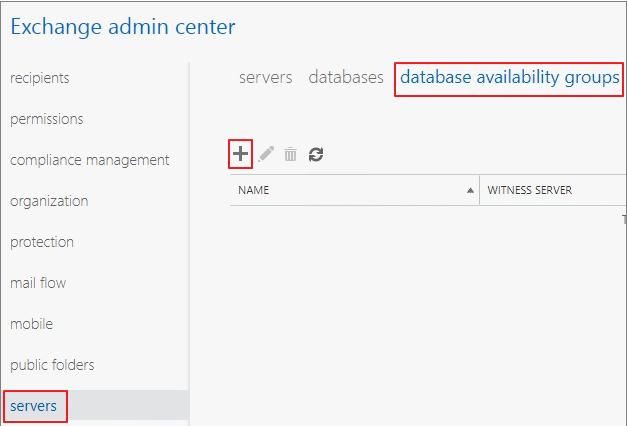Click the NAME column header
This screenshot has width=627, height=426.
tap(354, 190)
